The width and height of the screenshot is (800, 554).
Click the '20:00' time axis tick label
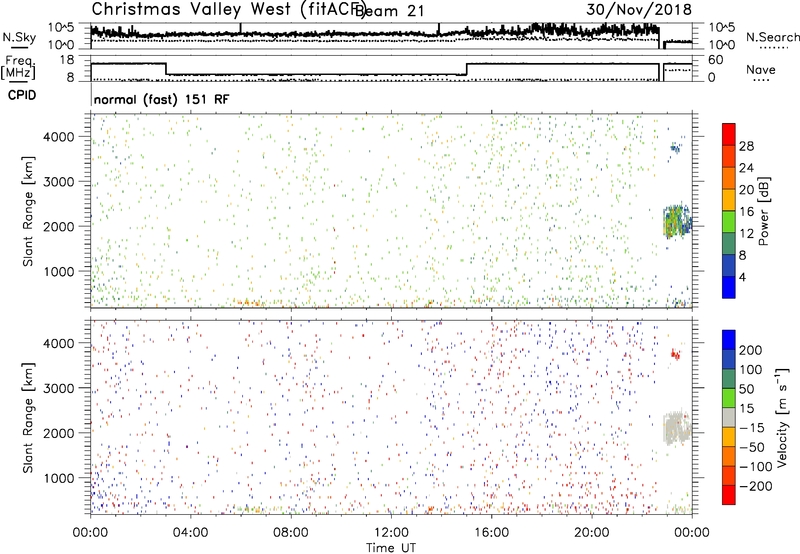[x=592, y=533]
